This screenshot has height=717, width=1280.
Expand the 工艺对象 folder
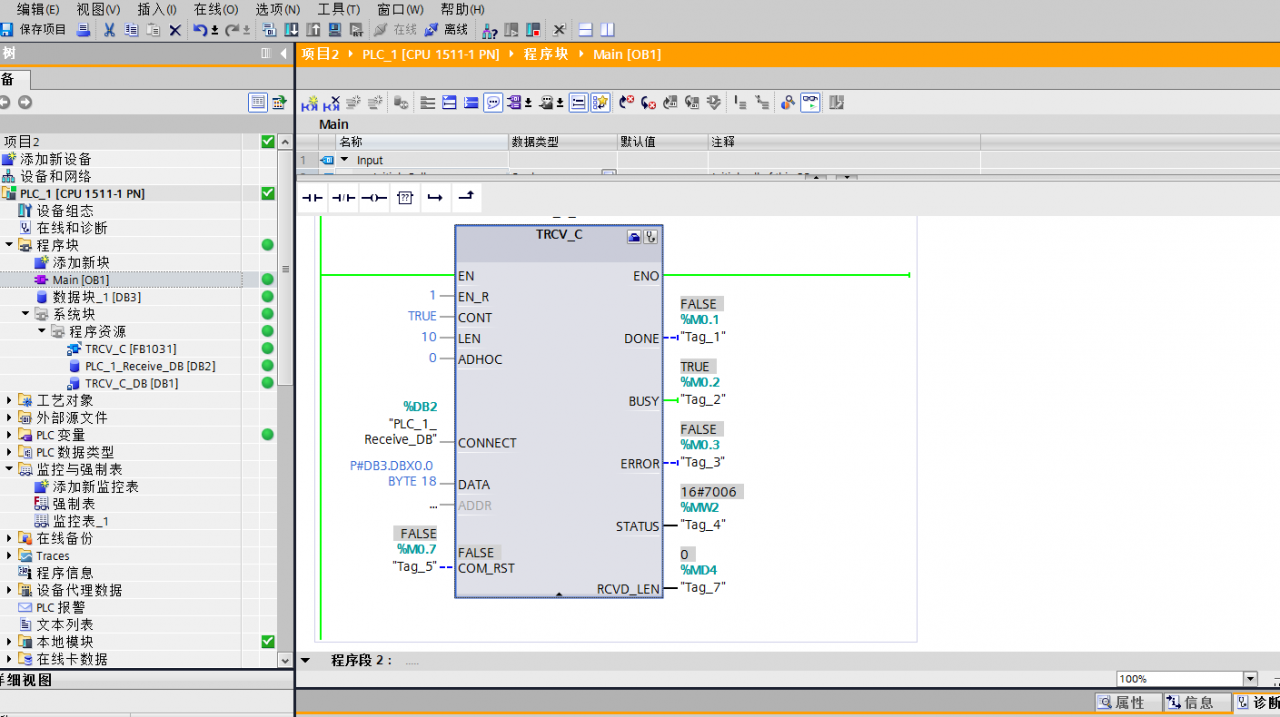click(x=10, y=400)
